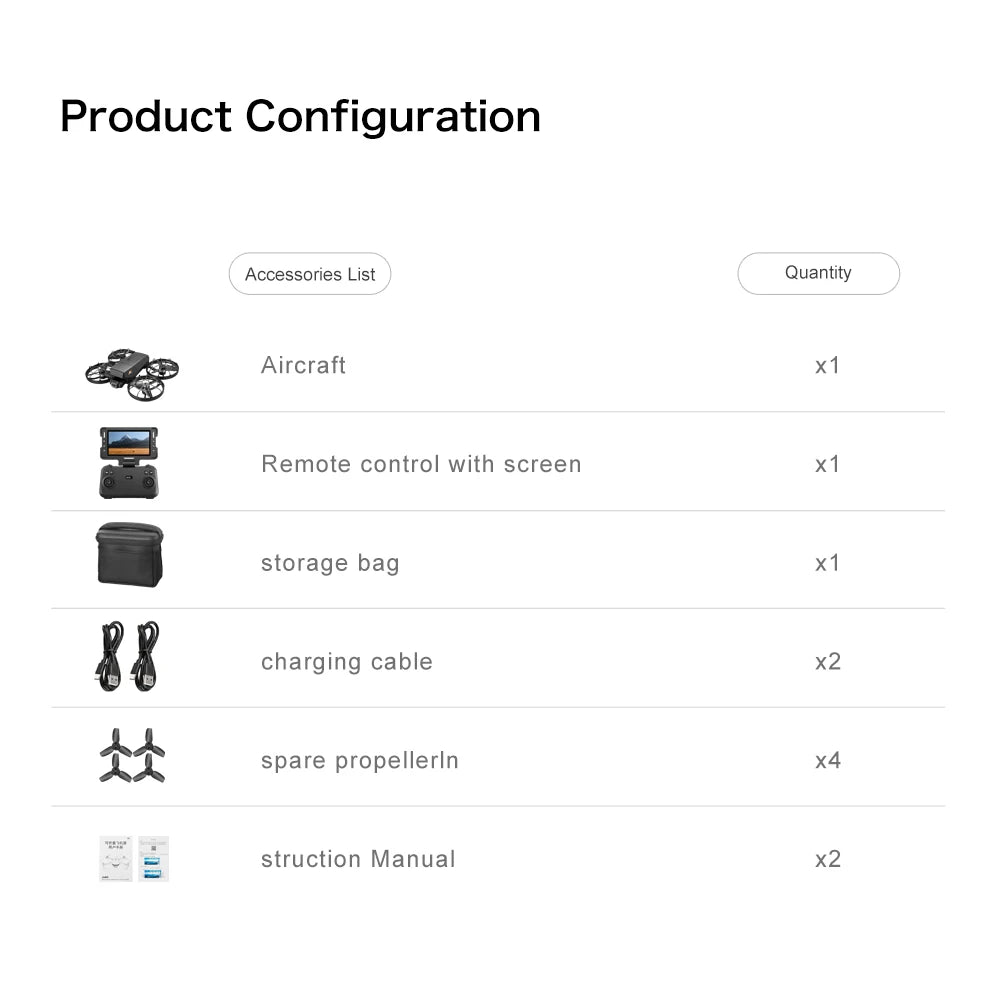Select the "storage bag" label

(330, 563)
